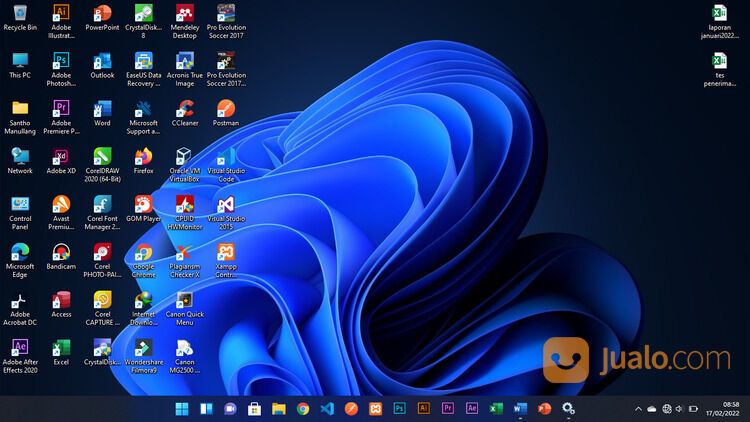Viewport: 750px width, 422px height.
Task: Launch Google Chrome from the desktop shortcut
Action: click(x=143, y=261)
